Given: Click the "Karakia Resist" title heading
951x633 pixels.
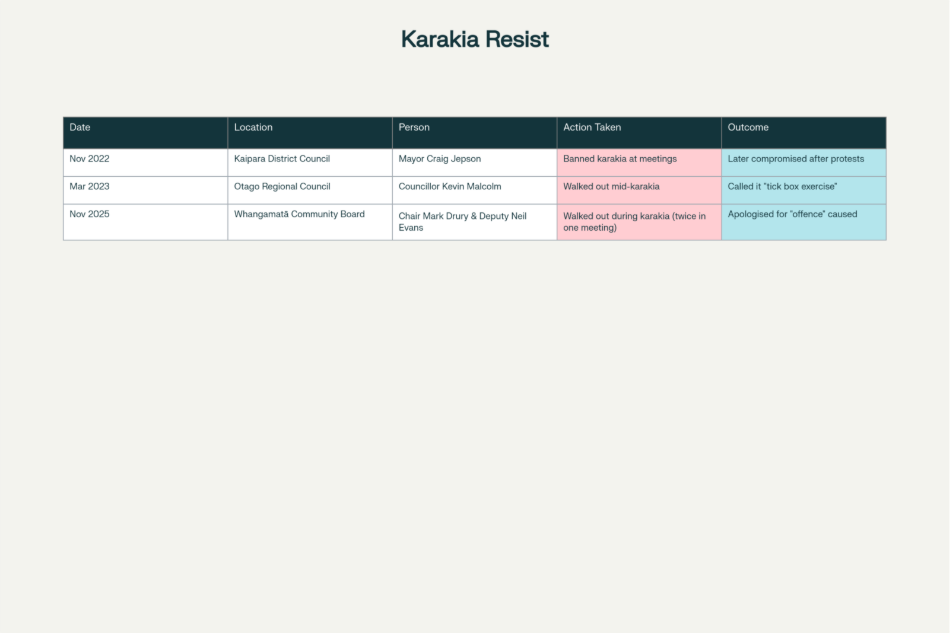Looking at the screenshot, I should click(x=475, y=39).
